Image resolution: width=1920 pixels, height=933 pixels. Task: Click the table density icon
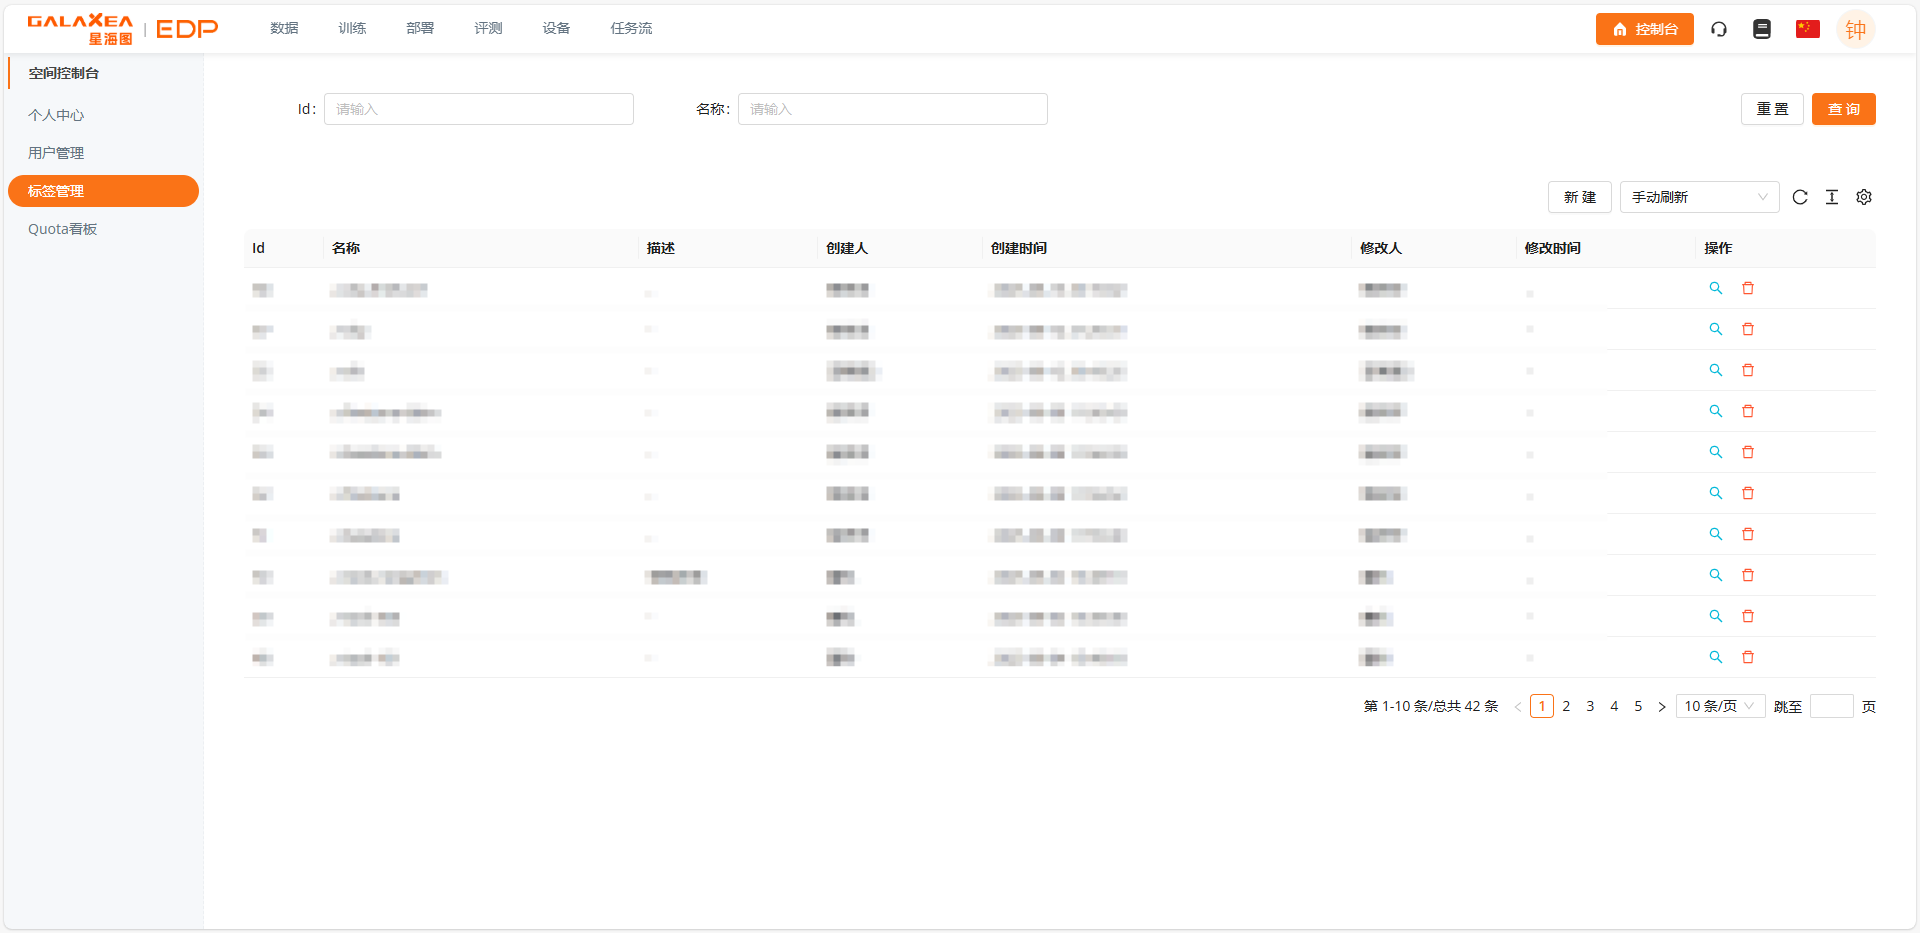1832,197
